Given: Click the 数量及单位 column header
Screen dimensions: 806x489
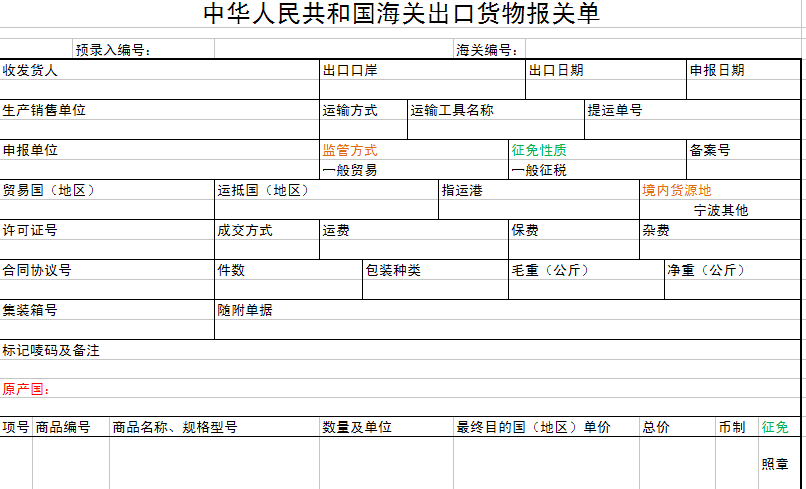Looking at the screenshot, I should (387, 427).
